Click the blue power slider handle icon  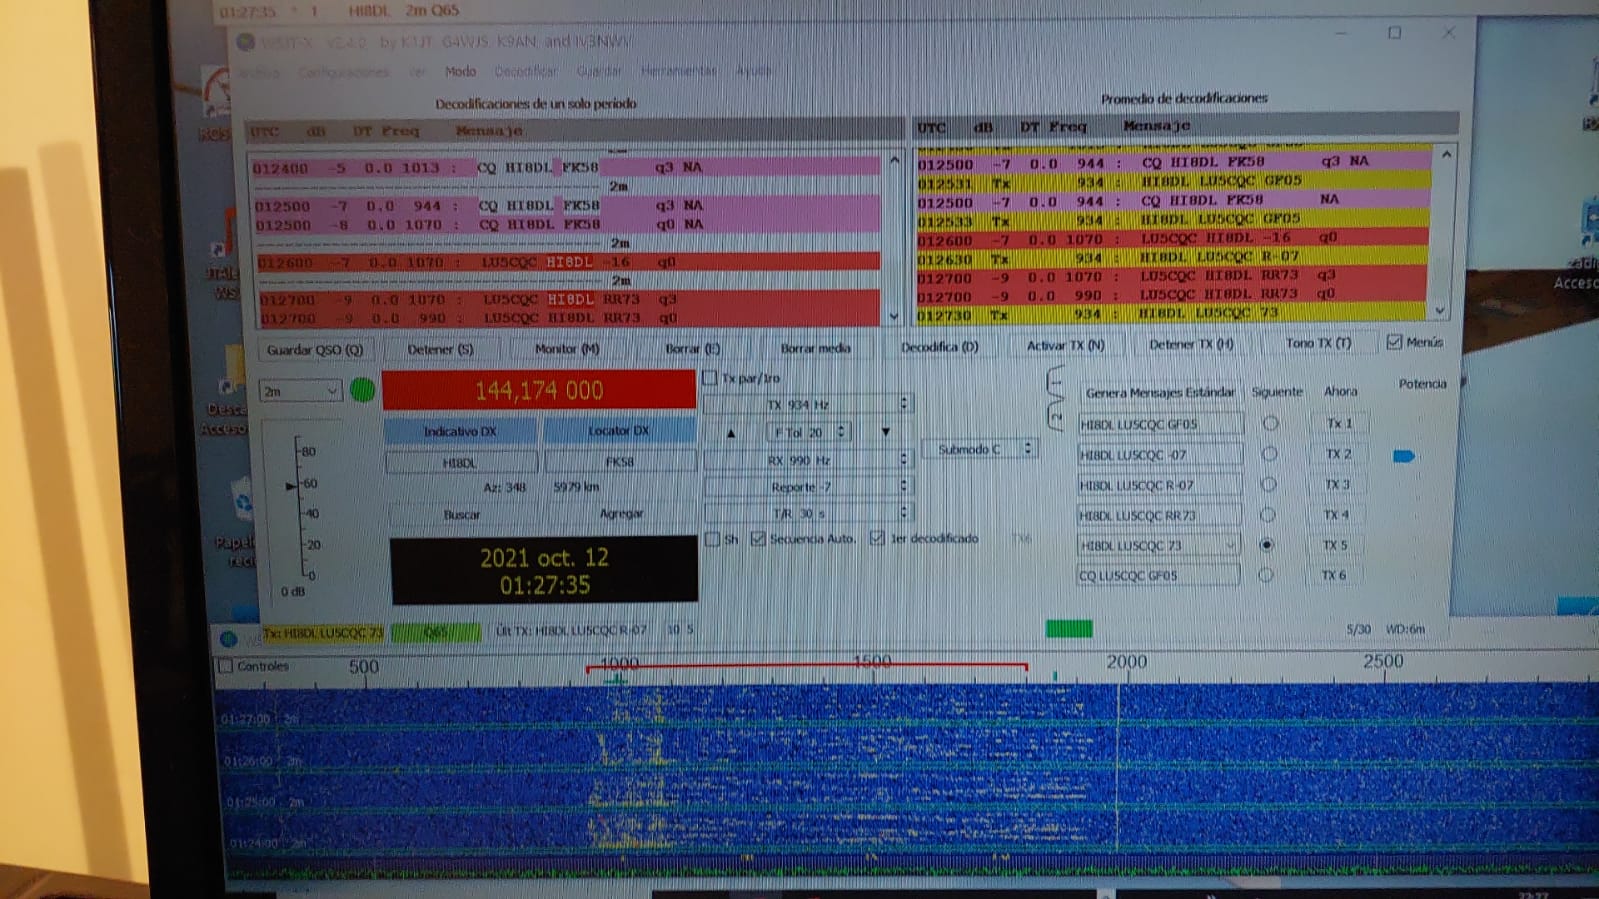point(1403,456)
